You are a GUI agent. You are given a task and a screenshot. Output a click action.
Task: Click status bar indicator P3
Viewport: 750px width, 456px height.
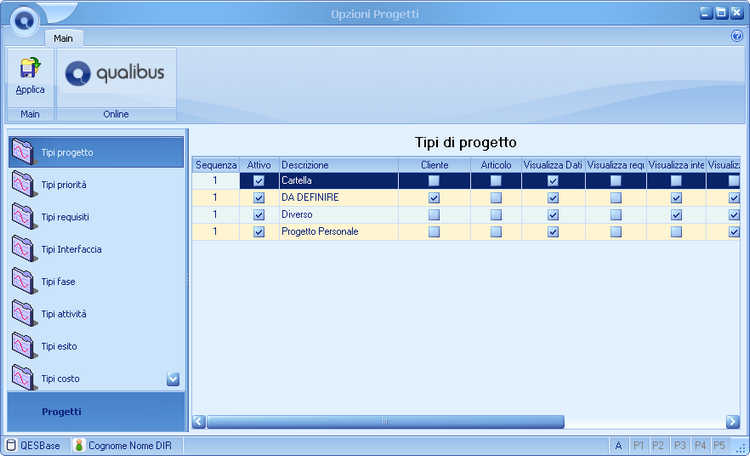click(679, 445)
